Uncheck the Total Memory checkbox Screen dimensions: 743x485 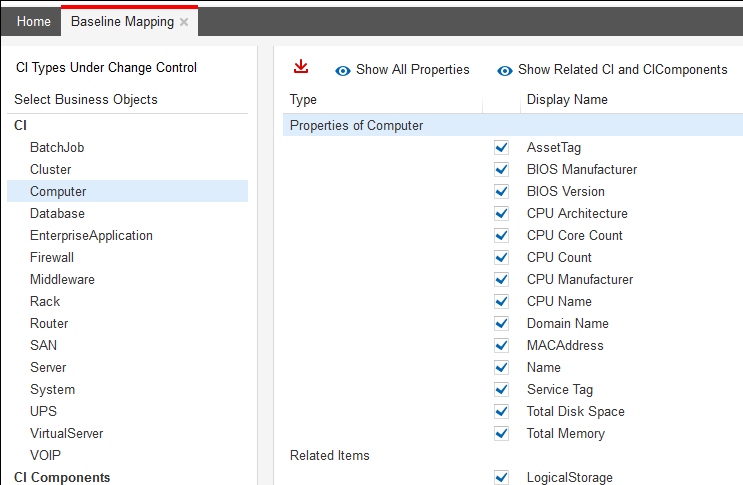502,434
